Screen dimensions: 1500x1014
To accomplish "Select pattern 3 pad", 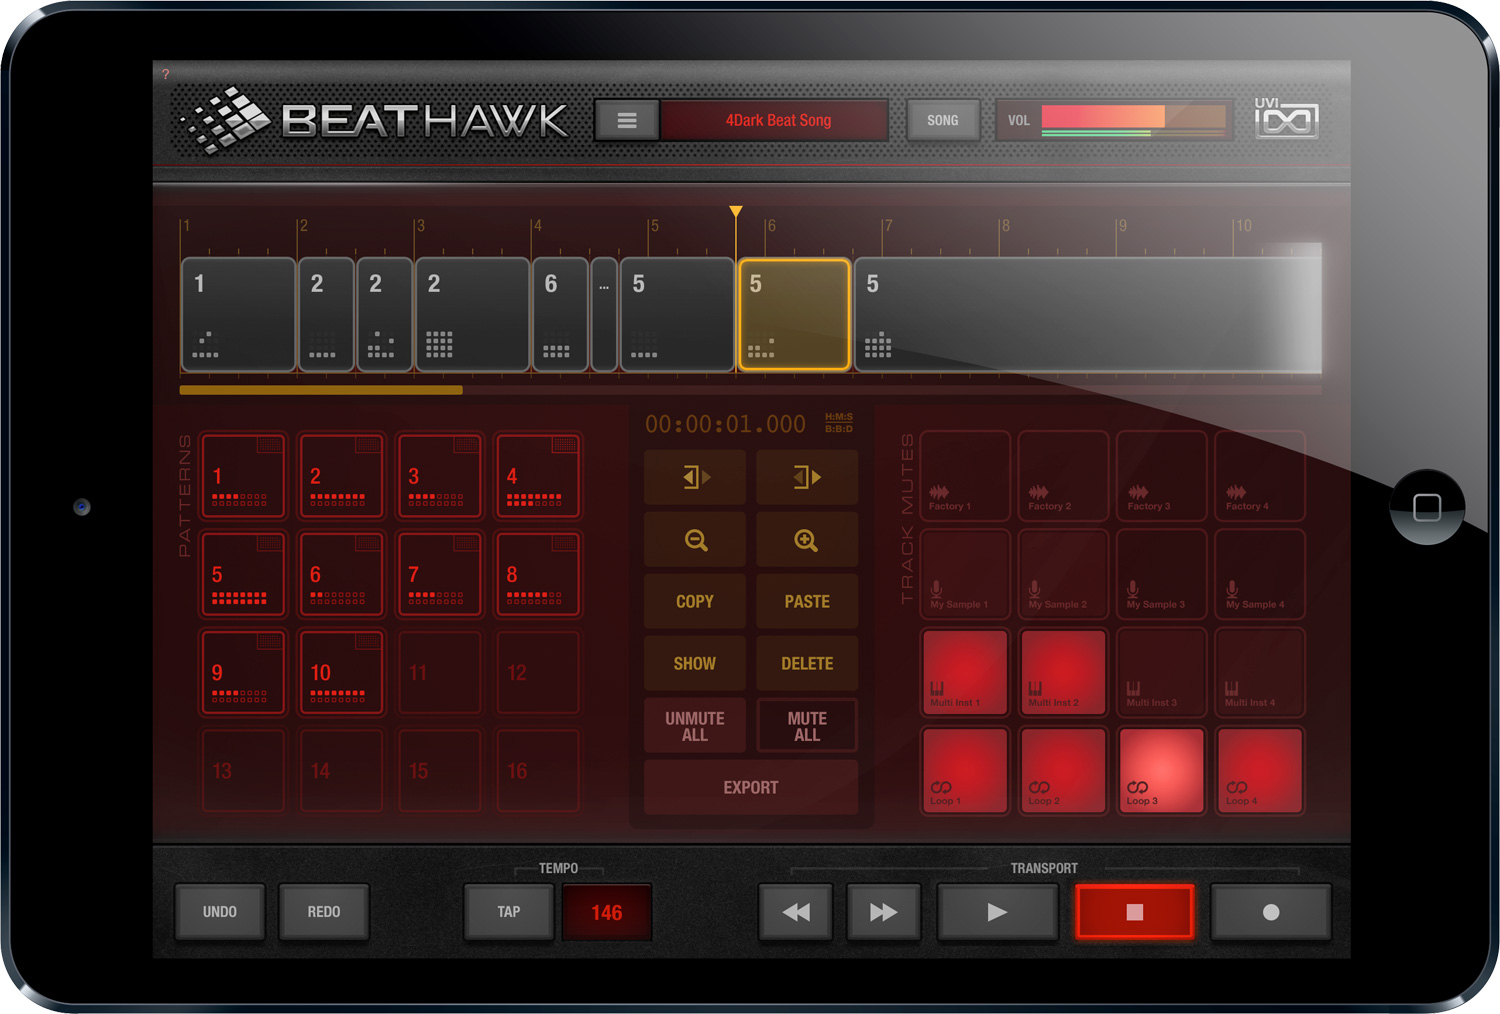I will click(440, 476).
